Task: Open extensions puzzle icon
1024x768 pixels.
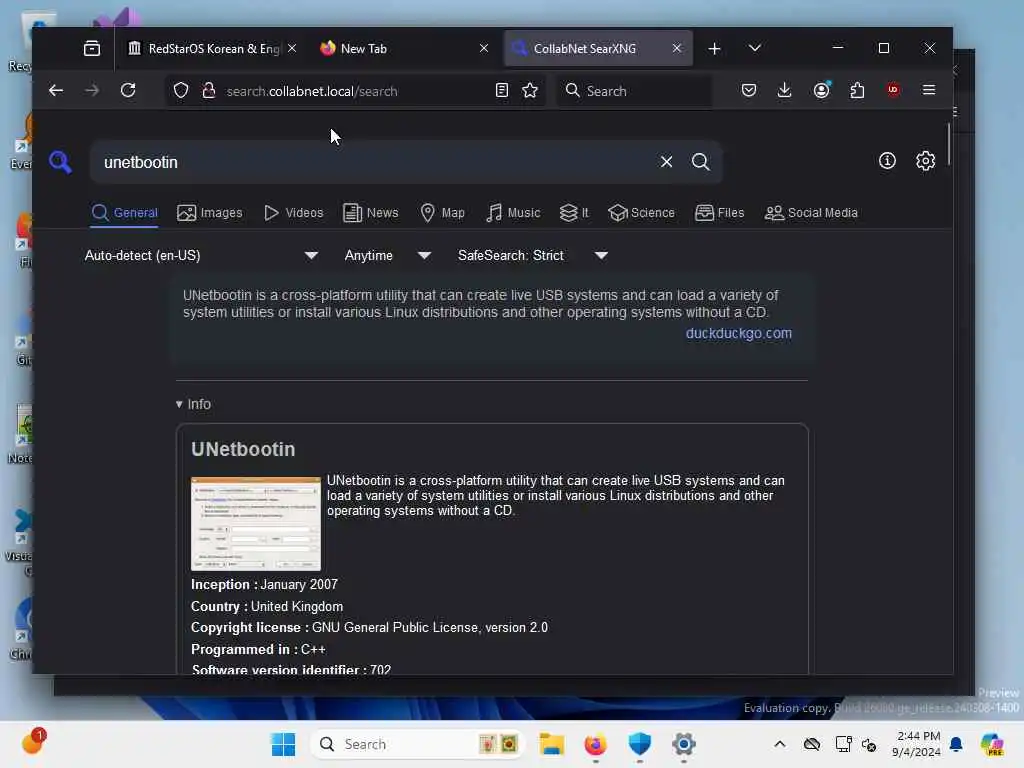Action: (x=857, y=90)
